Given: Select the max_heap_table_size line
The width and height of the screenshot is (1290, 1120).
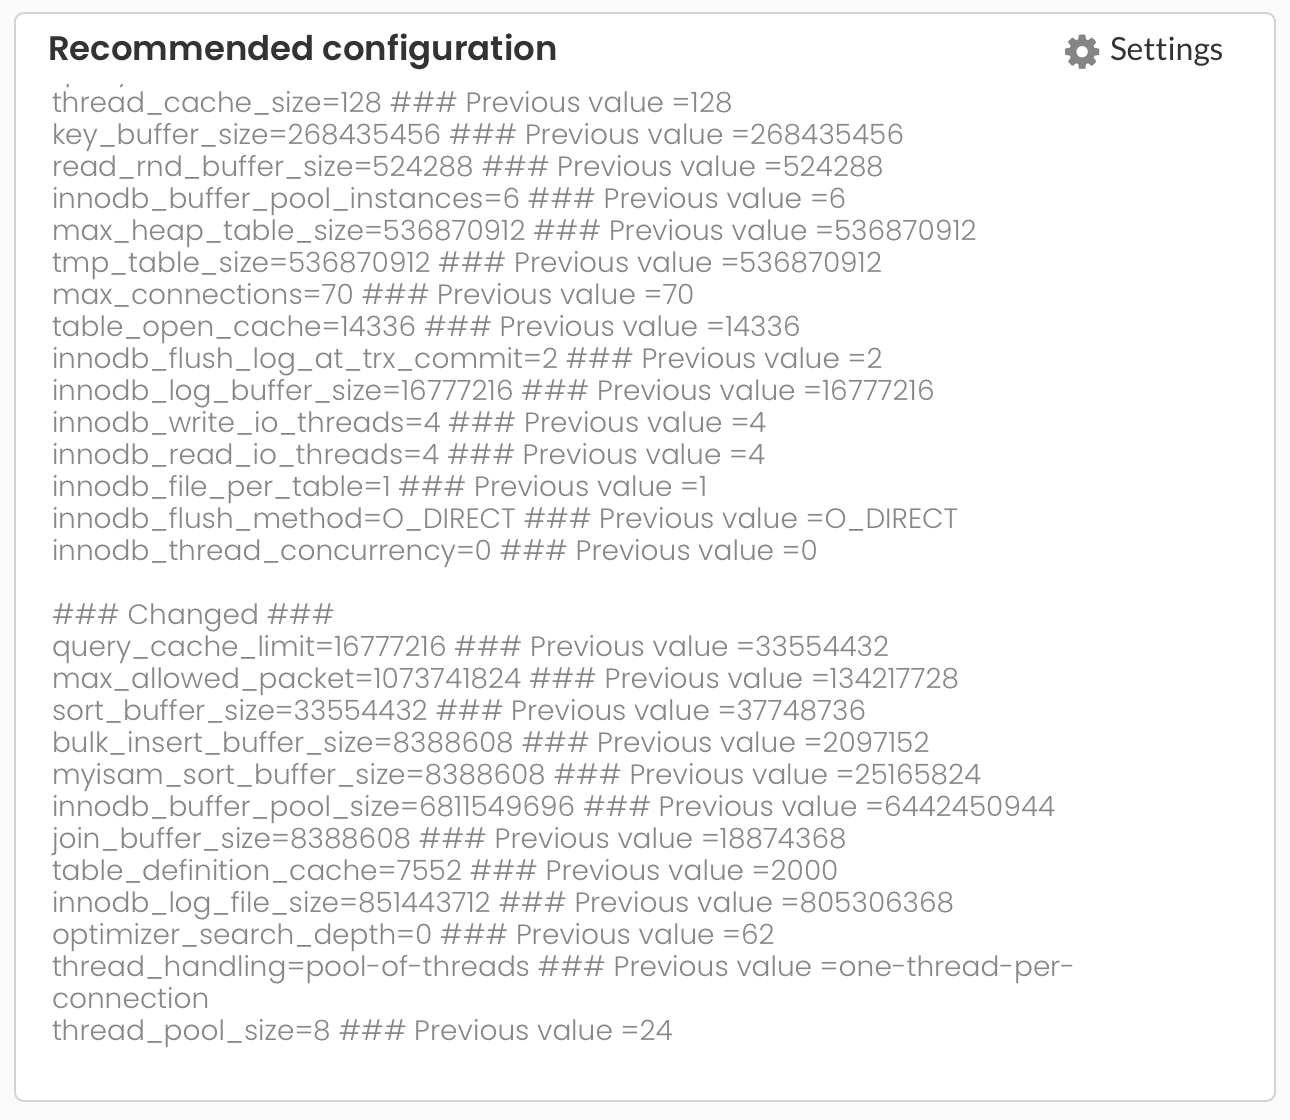Looking at the screenshot, I should click(514, 231).
